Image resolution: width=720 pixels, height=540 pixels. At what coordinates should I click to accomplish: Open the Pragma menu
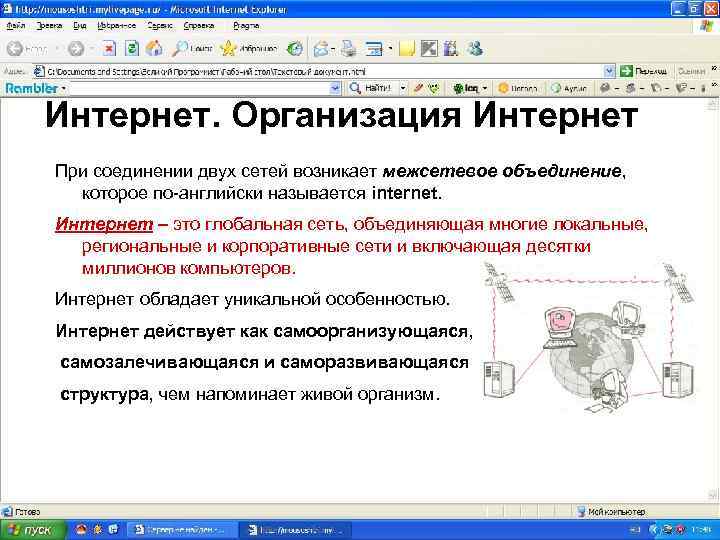click(x=246, y=26)
